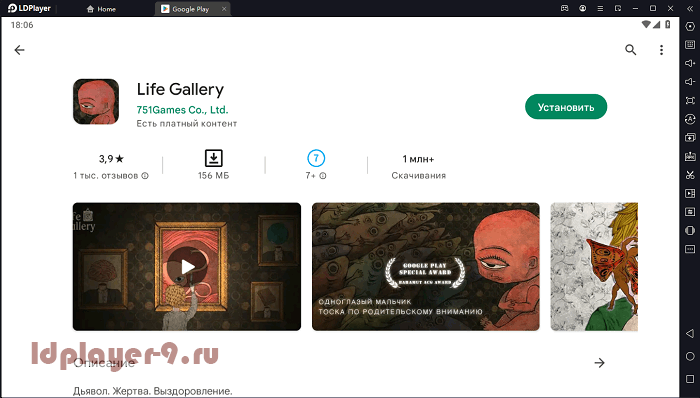The height and width of the screenshot is (398, 700).
Task: Open LDPlayer settings hexagon icon
Action: coord(690,27)
